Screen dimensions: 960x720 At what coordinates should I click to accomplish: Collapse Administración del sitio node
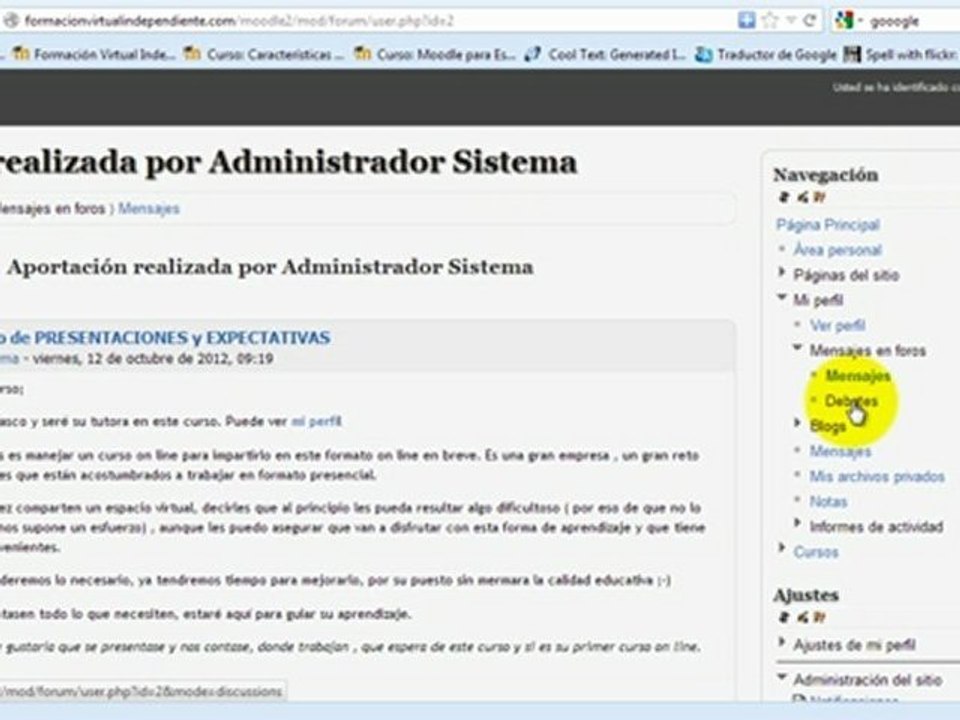coord(782,677)
